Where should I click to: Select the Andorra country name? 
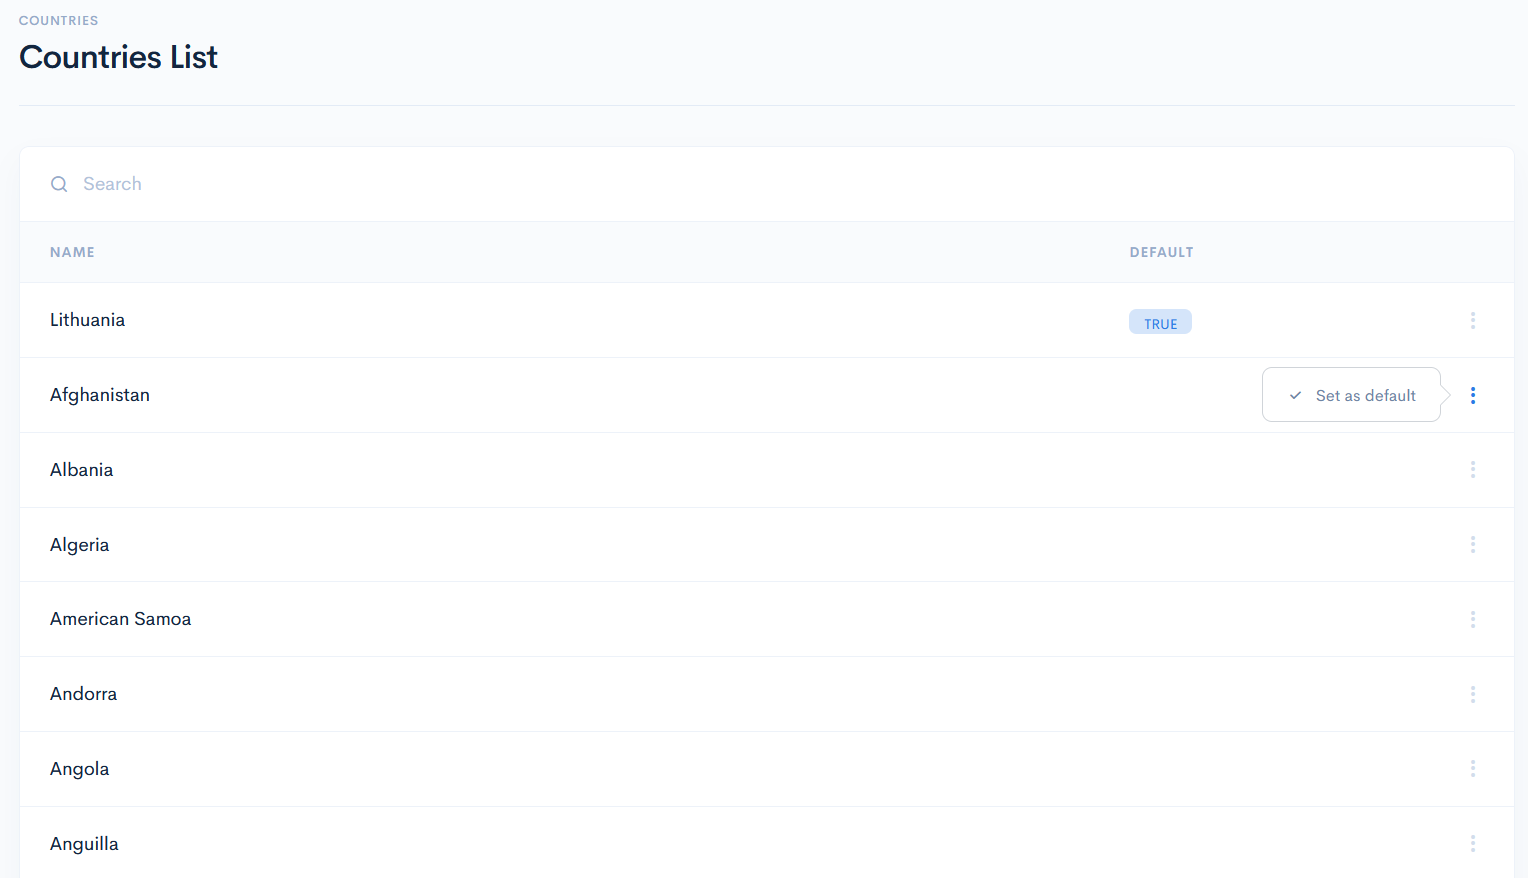click(83, 694)
